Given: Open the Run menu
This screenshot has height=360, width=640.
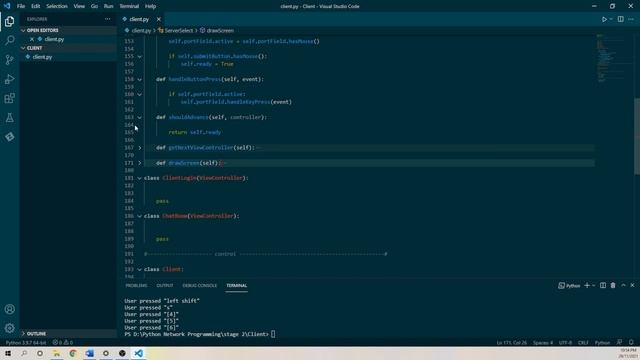Looking at the screenshot, I should 108,6.
